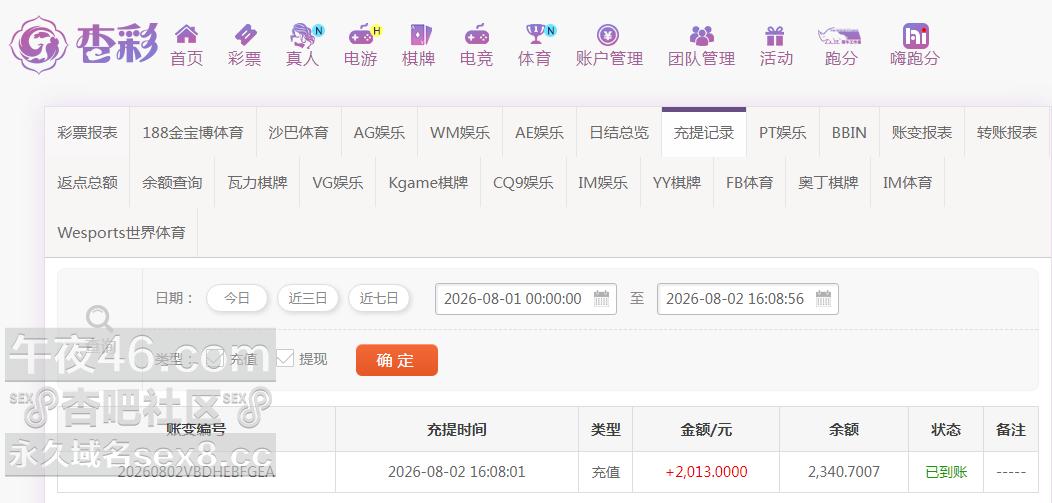The width and height of the screenshot is (1052, 503).
Task: Switch to the AE娱乐 tab
Action: tap(539, 133)
